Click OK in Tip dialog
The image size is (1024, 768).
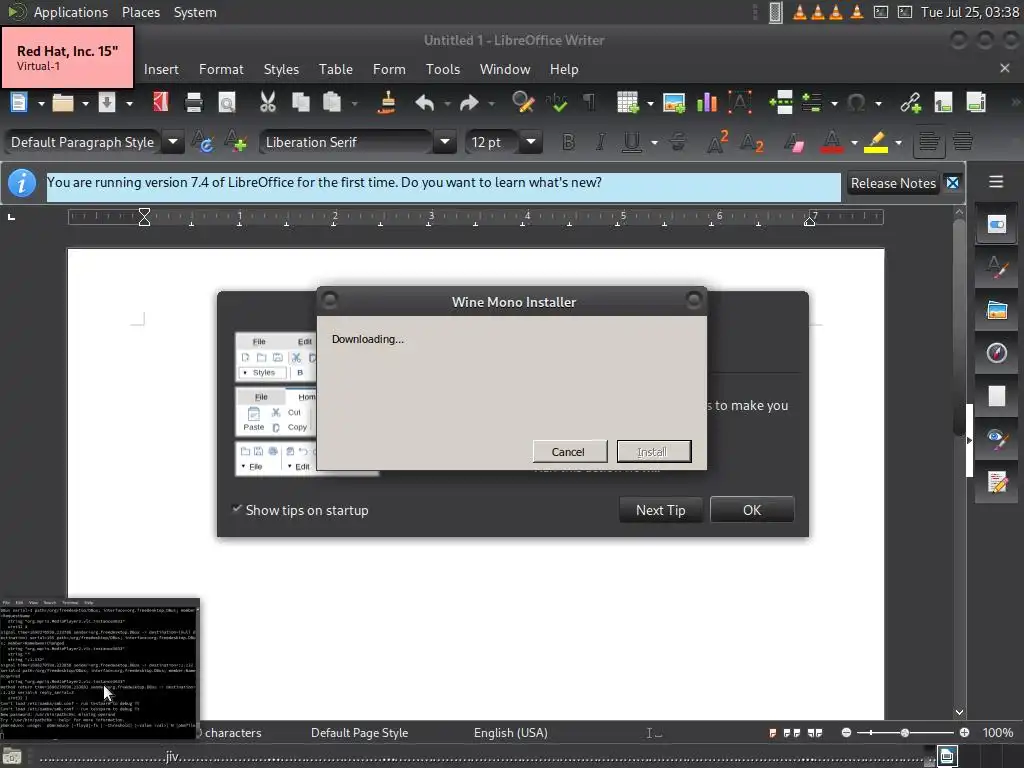click(752, 510)
